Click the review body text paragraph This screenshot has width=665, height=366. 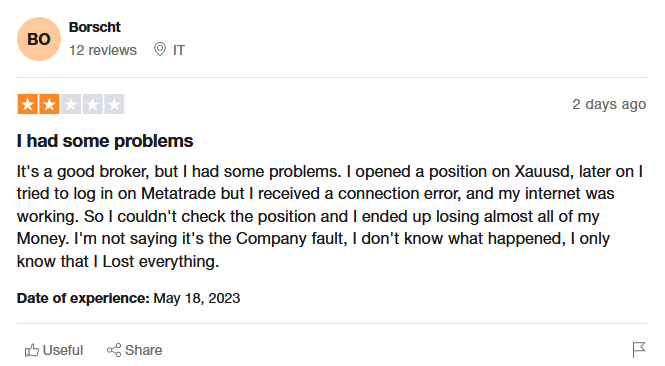[330, 216]
